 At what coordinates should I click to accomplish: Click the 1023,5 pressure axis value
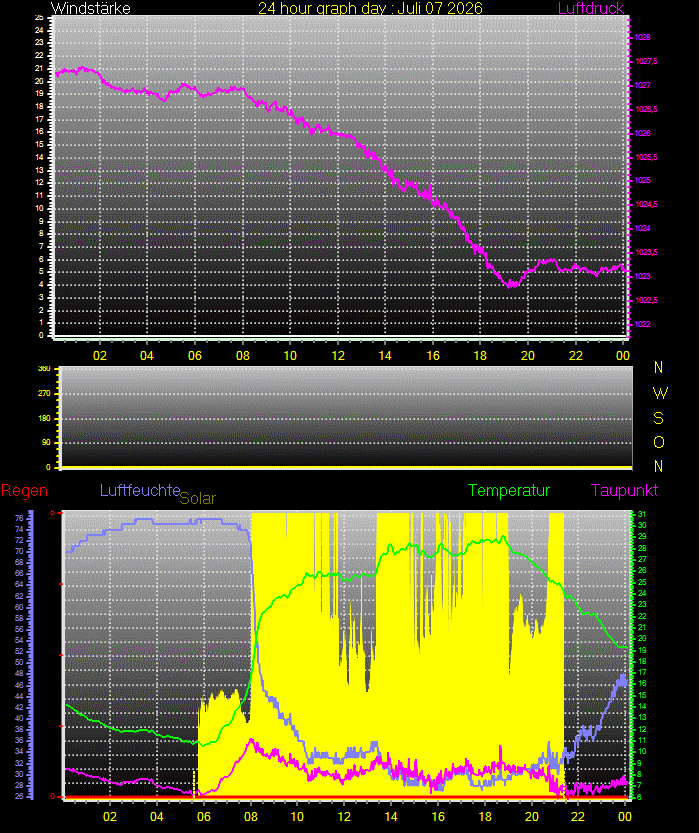(646, 252)
